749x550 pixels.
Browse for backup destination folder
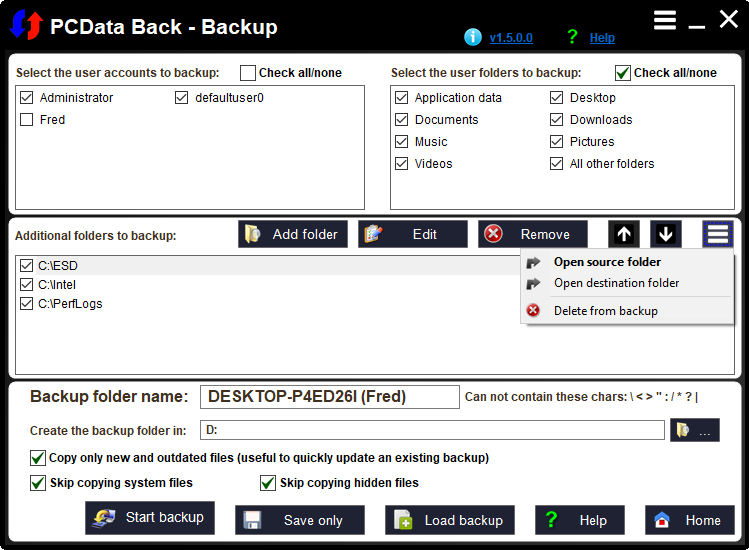coord(695,431)
